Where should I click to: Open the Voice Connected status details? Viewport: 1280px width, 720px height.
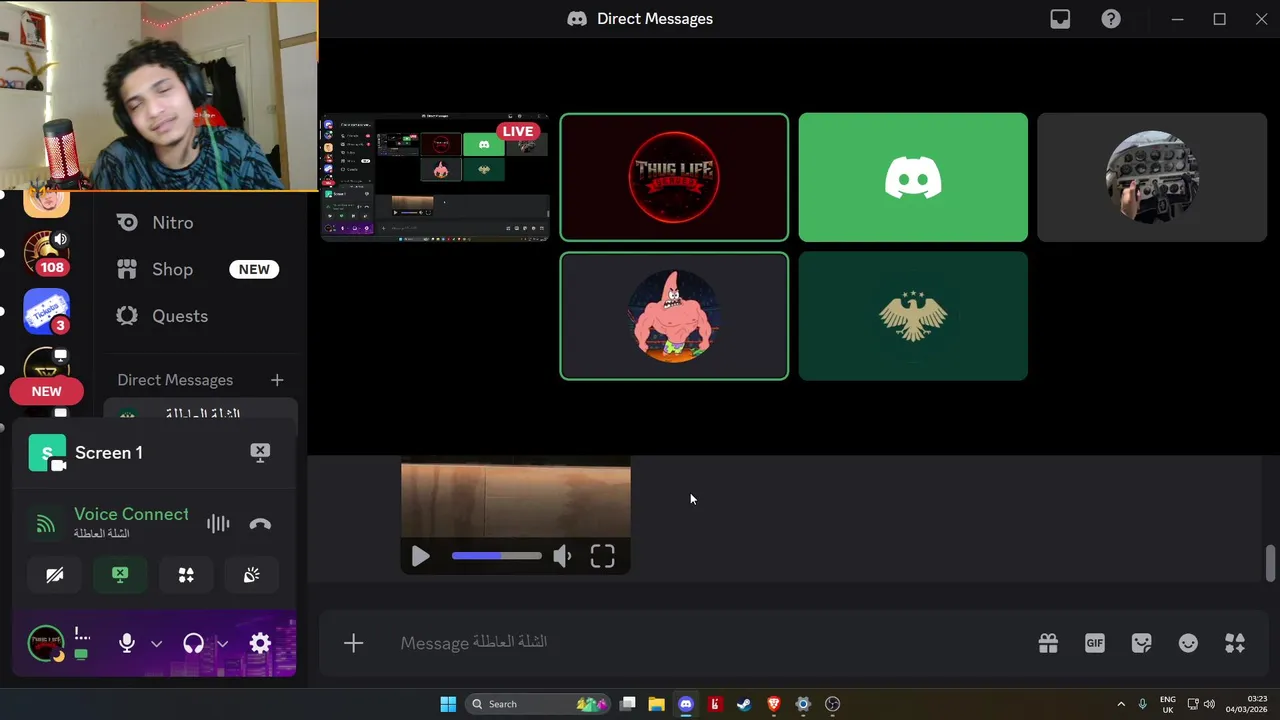click(131, 514)
